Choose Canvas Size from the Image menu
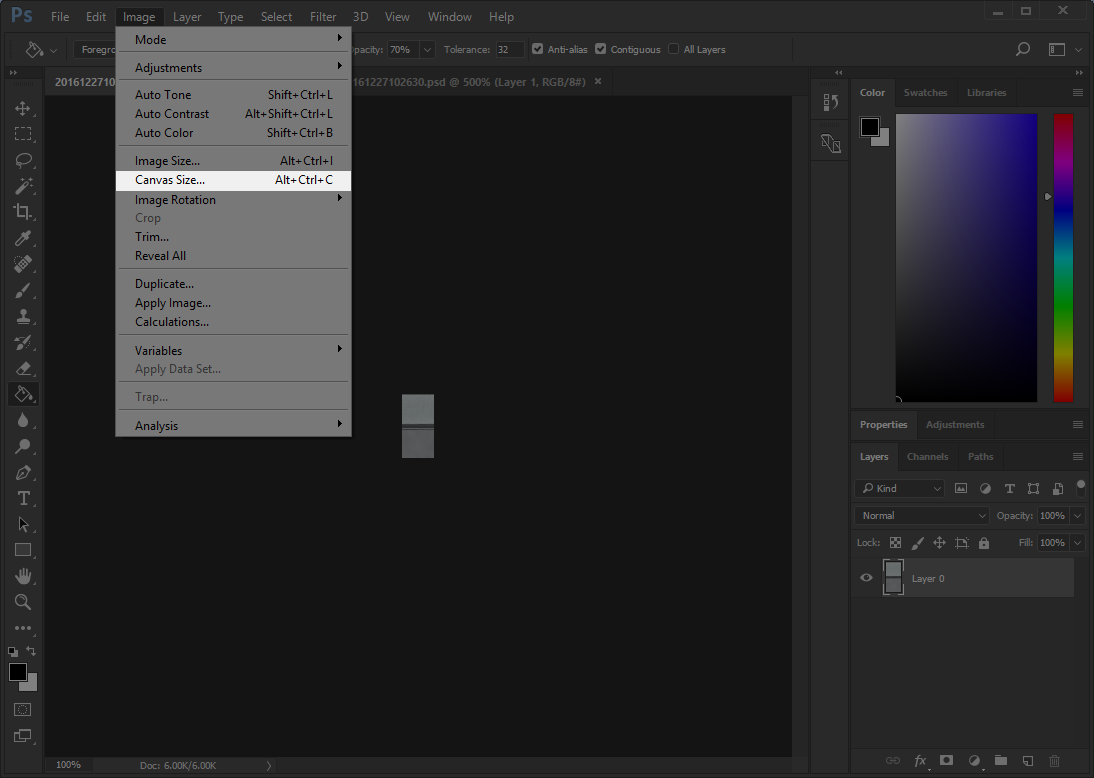The image size is (1094, 778). [233, 180]
